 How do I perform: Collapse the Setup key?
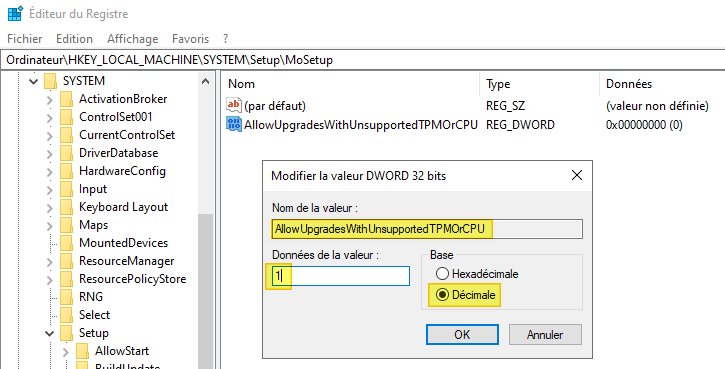tap(49, 333)
